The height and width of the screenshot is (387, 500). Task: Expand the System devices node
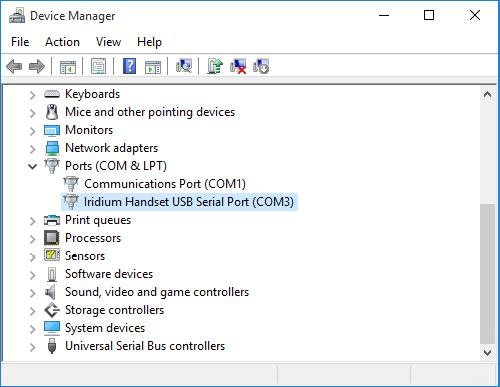pyautogui.click(x=32, y=329)
